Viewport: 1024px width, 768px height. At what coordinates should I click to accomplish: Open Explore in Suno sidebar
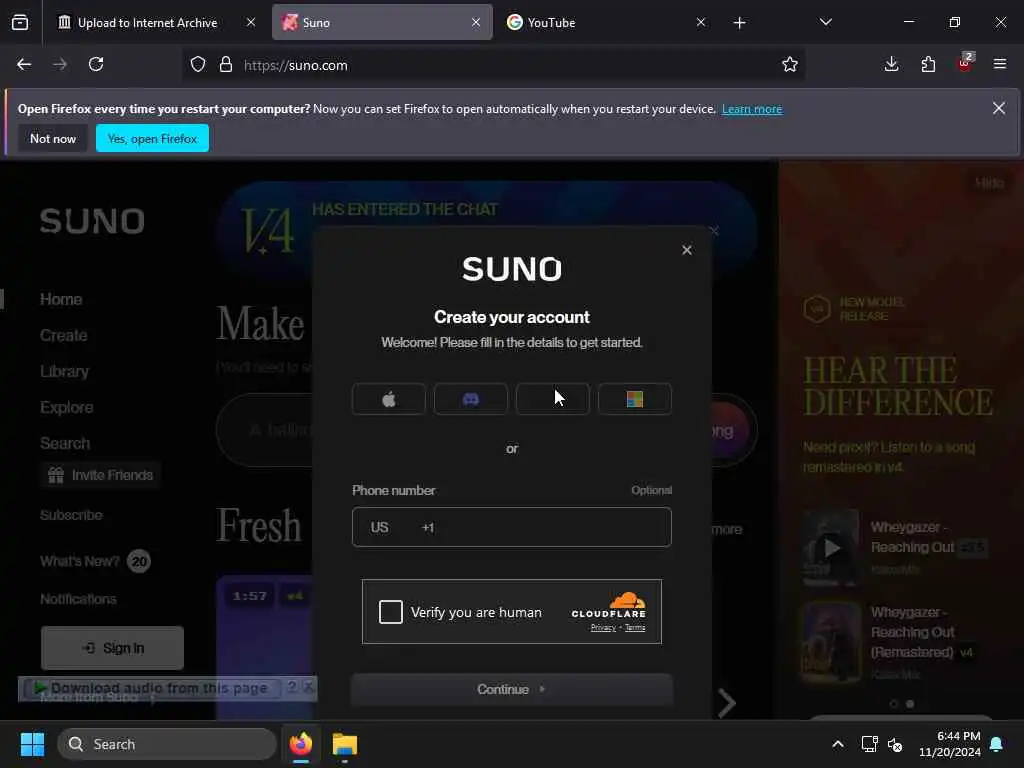[67, 408]
